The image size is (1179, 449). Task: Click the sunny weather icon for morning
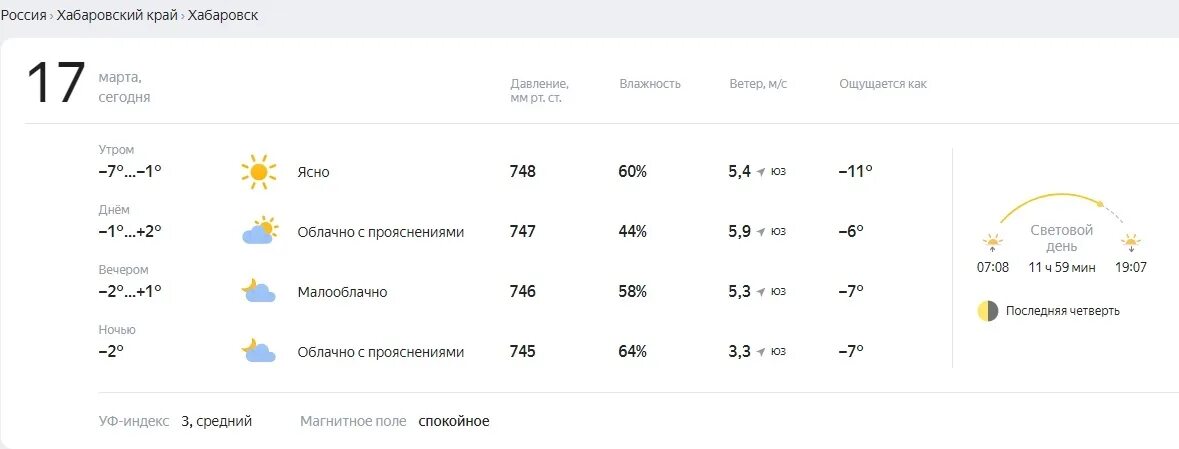(x=259, y=172)
